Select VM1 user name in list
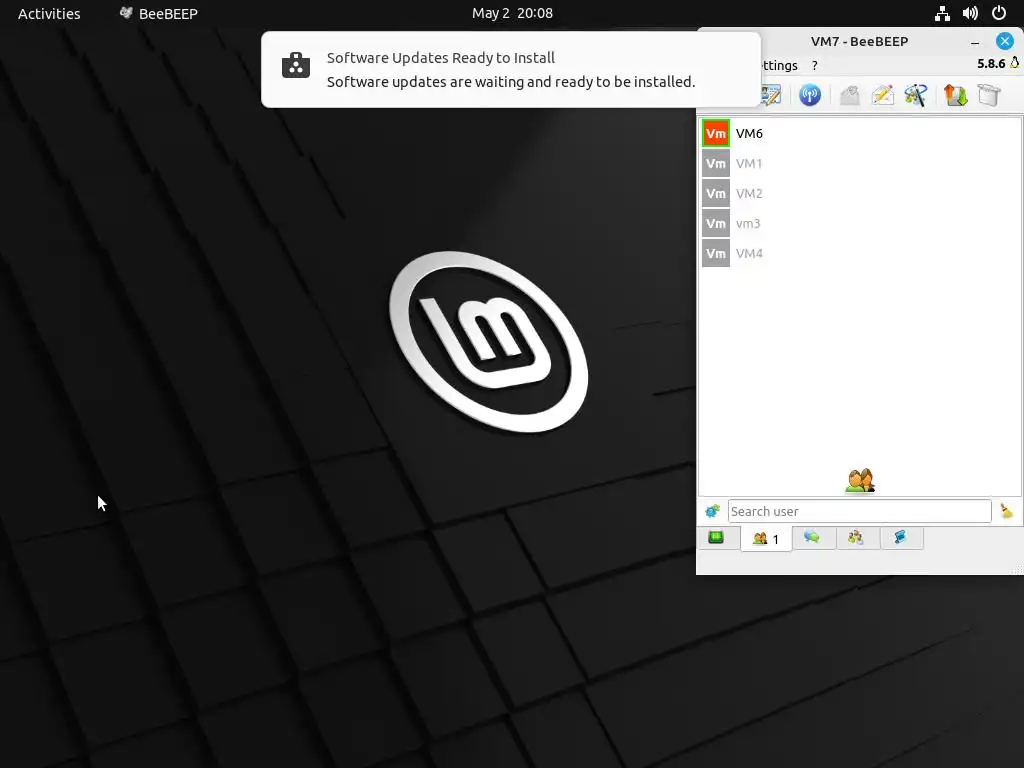This screenshot has width=1024, height=768. click(749, 163)
